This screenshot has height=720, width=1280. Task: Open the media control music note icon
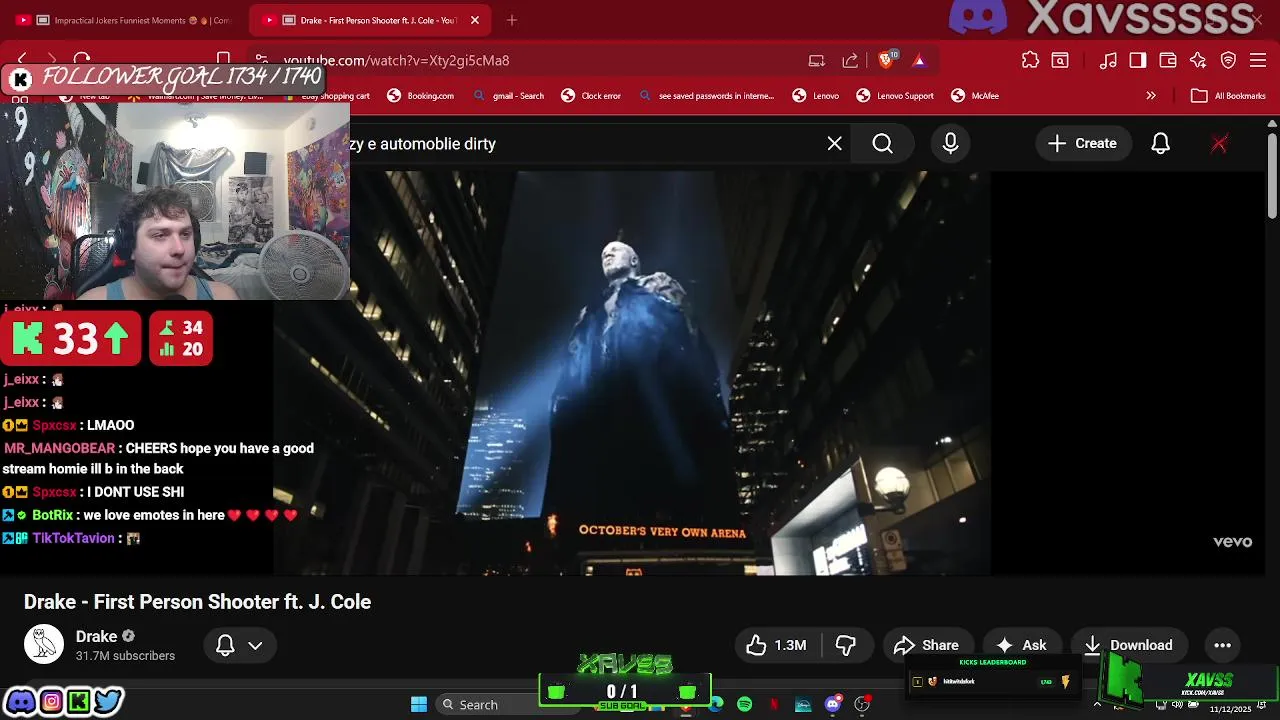[x=1108, y=61]
